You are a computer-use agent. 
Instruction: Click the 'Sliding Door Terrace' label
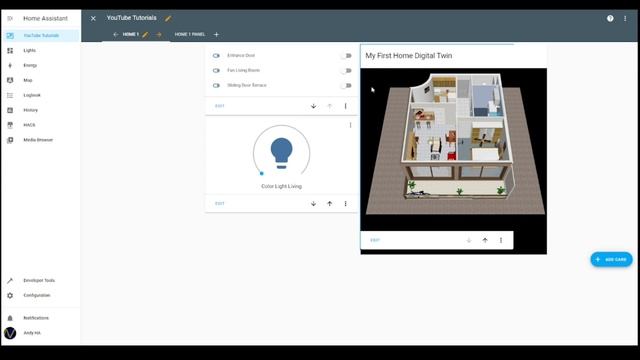247,85
